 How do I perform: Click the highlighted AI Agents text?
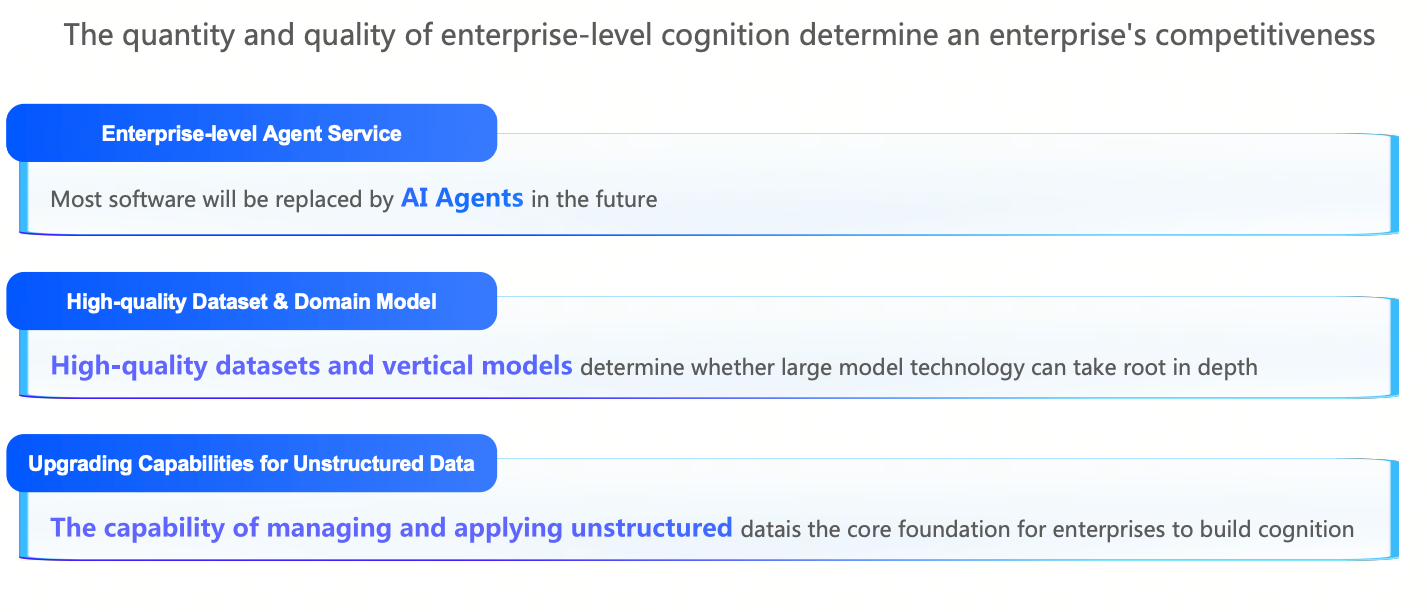pos(462,198)
